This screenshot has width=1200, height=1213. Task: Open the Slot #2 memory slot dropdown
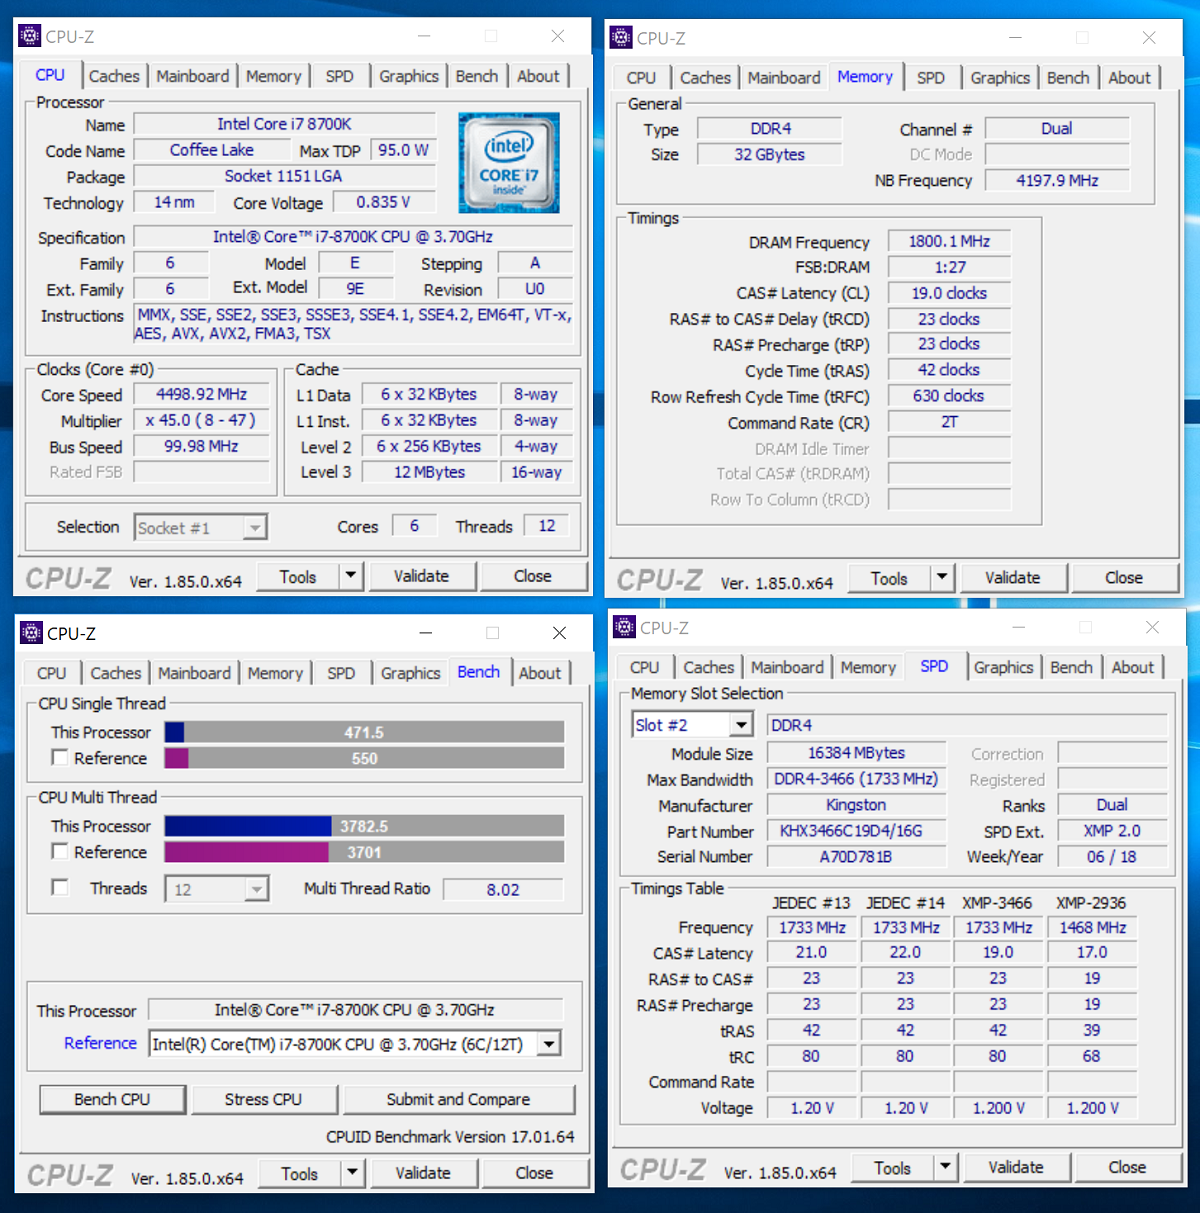[x=741, y=725]
